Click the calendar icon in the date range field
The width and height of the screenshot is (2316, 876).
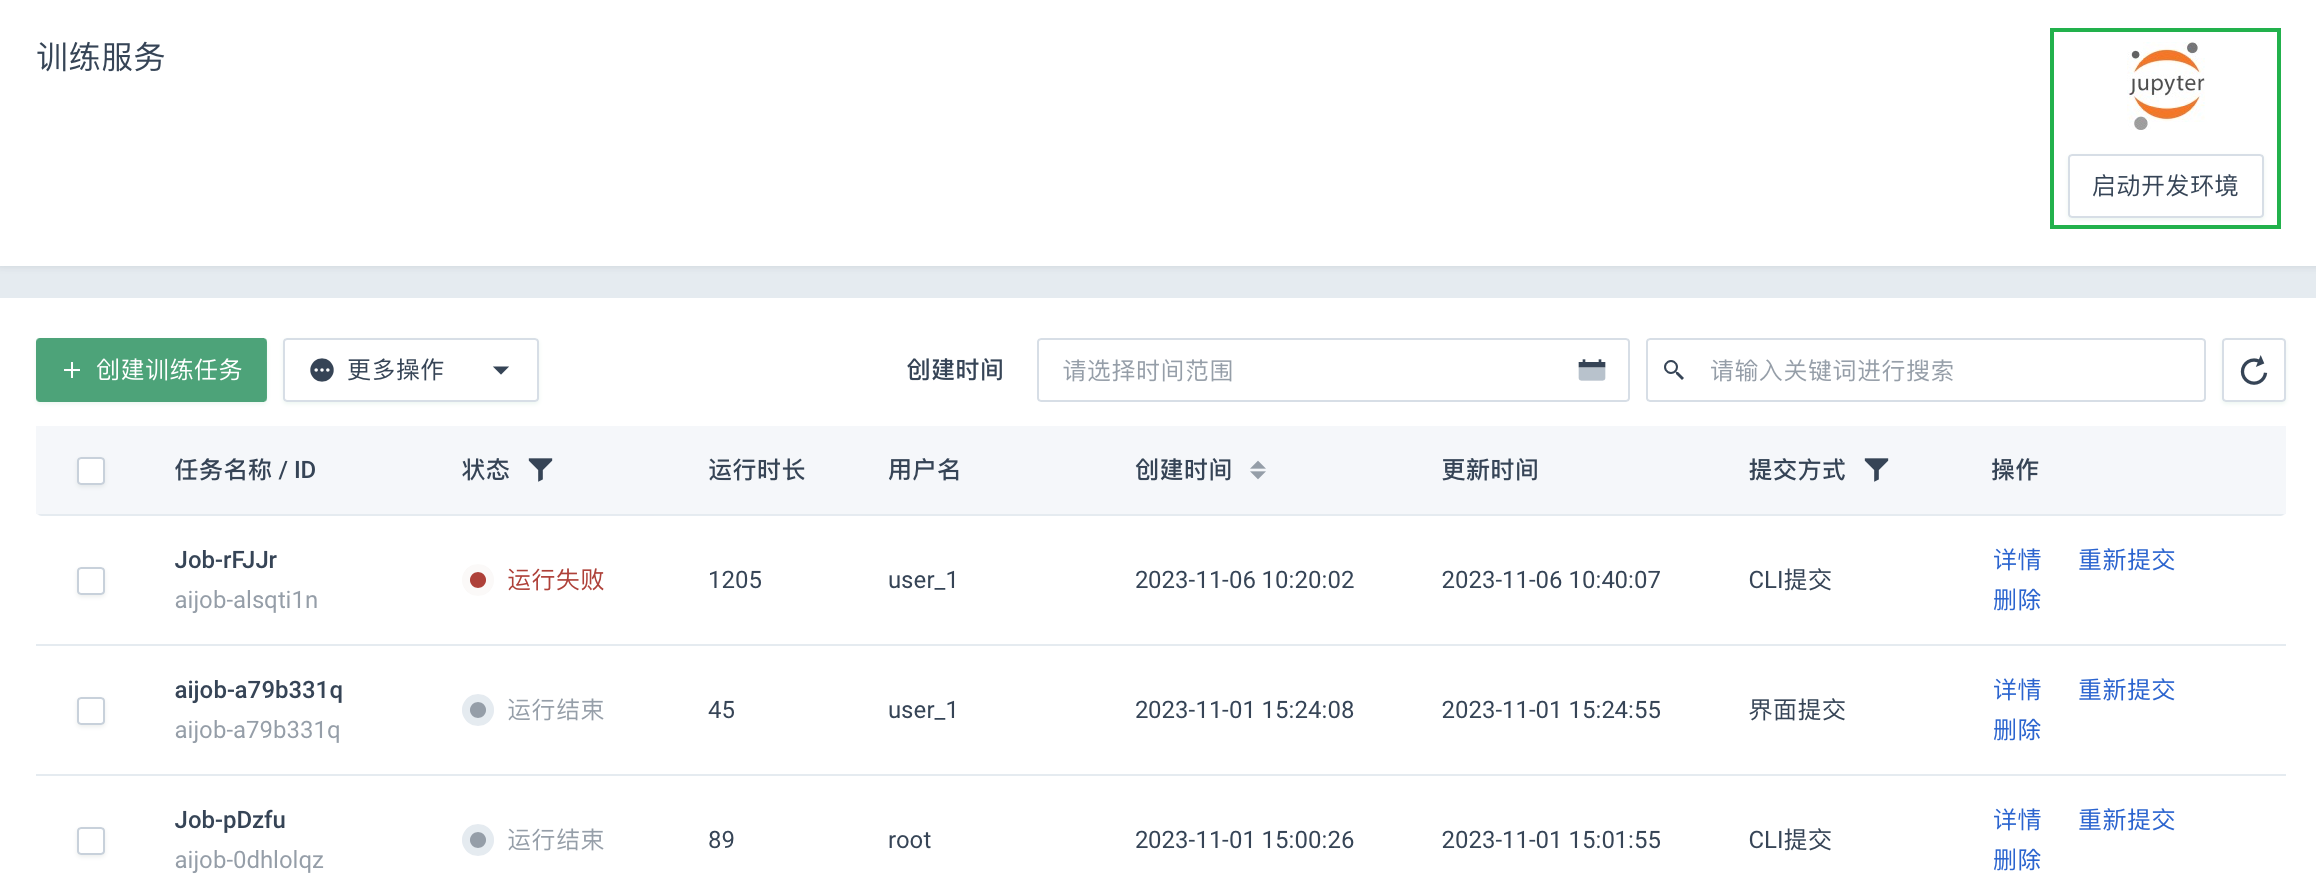[x=1591, y=370]
